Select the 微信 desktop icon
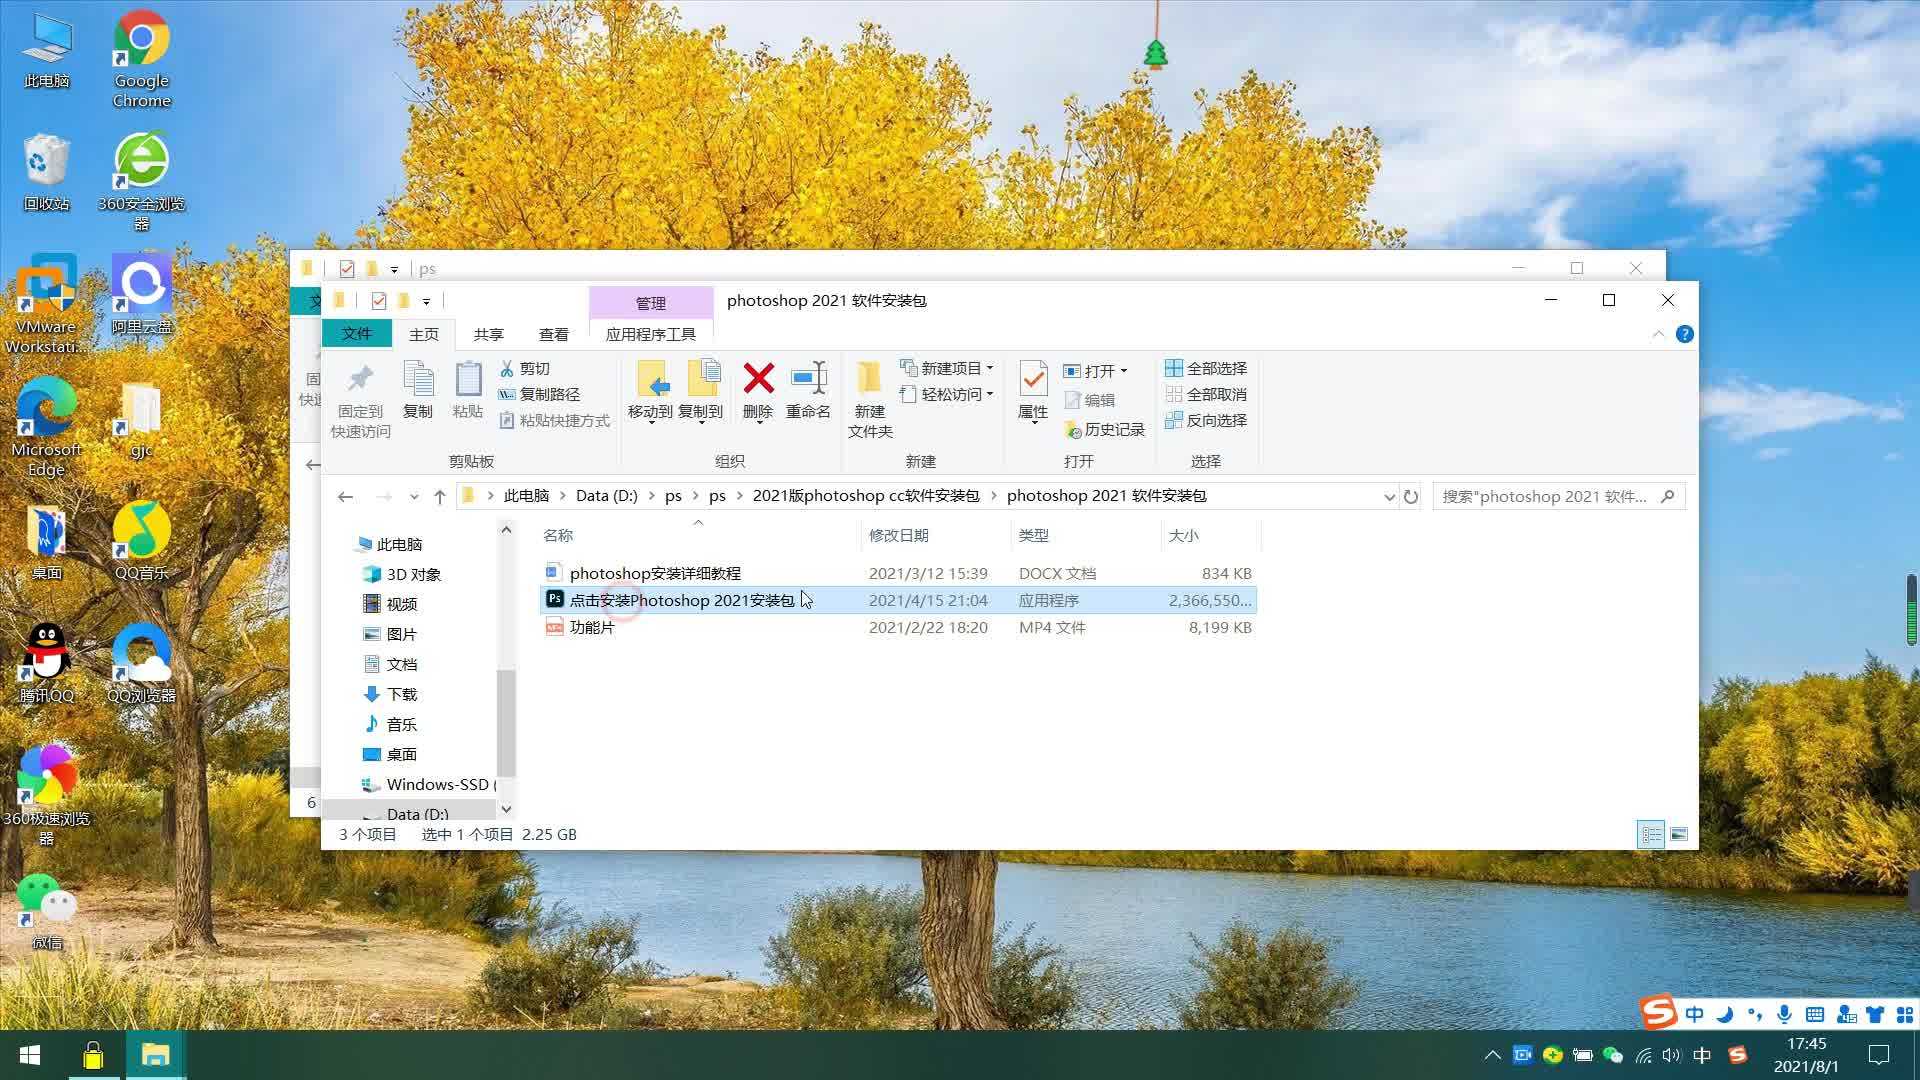 pos(46,911)
